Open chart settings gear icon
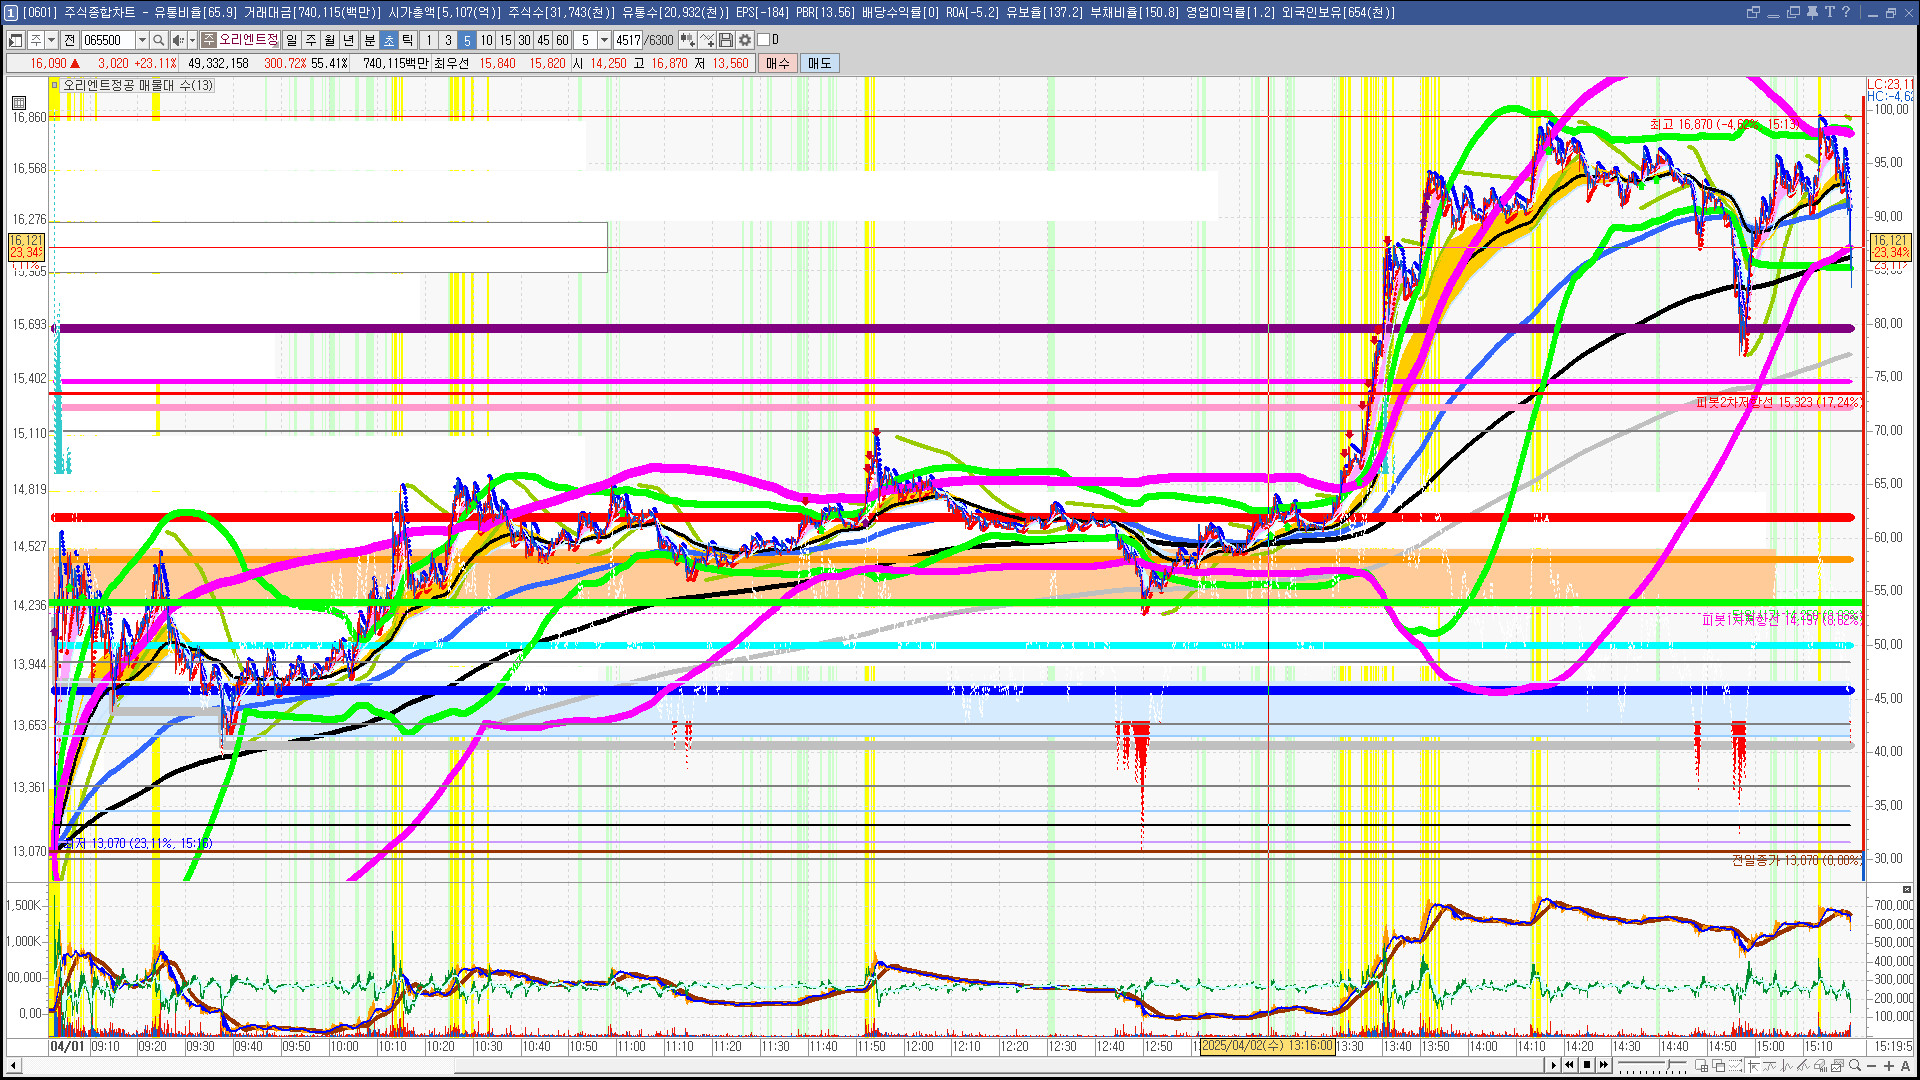The image size is (1920, 1080). coord(745,40)
